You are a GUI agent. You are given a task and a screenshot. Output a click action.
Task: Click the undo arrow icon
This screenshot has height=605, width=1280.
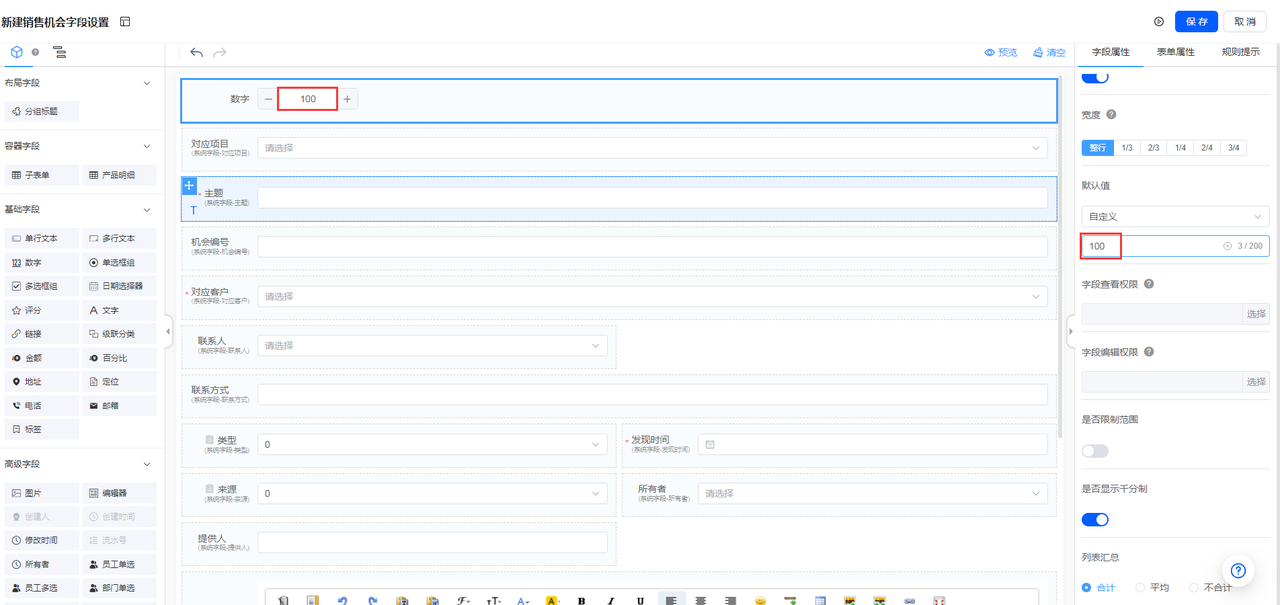pos(196,53)
